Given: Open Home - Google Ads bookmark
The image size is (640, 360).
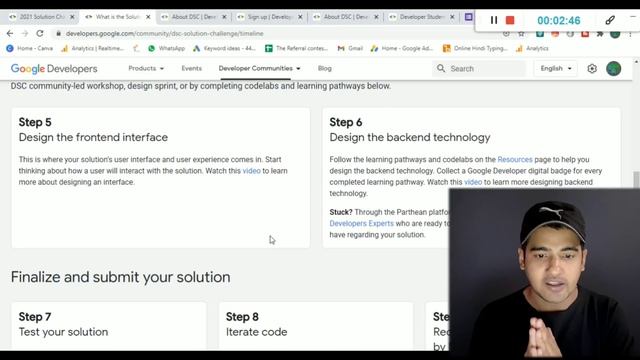Looking at the screenshot, I should tap(402, 48).
